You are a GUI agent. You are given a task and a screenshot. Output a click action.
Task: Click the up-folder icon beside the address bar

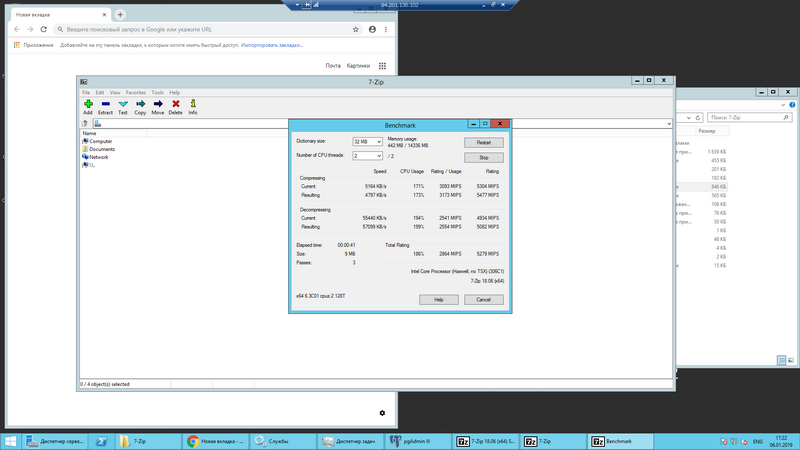(x=85, y=123)
